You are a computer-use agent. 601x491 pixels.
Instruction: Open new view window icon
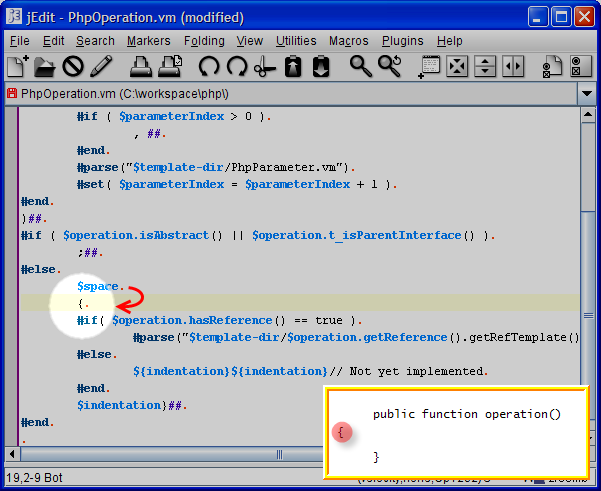[x=429, y=67]
